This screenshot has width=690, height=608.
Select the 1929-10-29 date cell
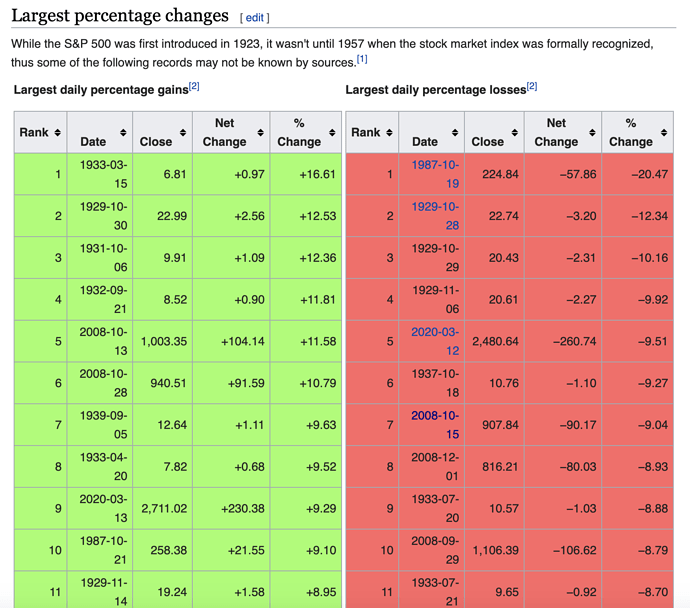pos(432,258)
